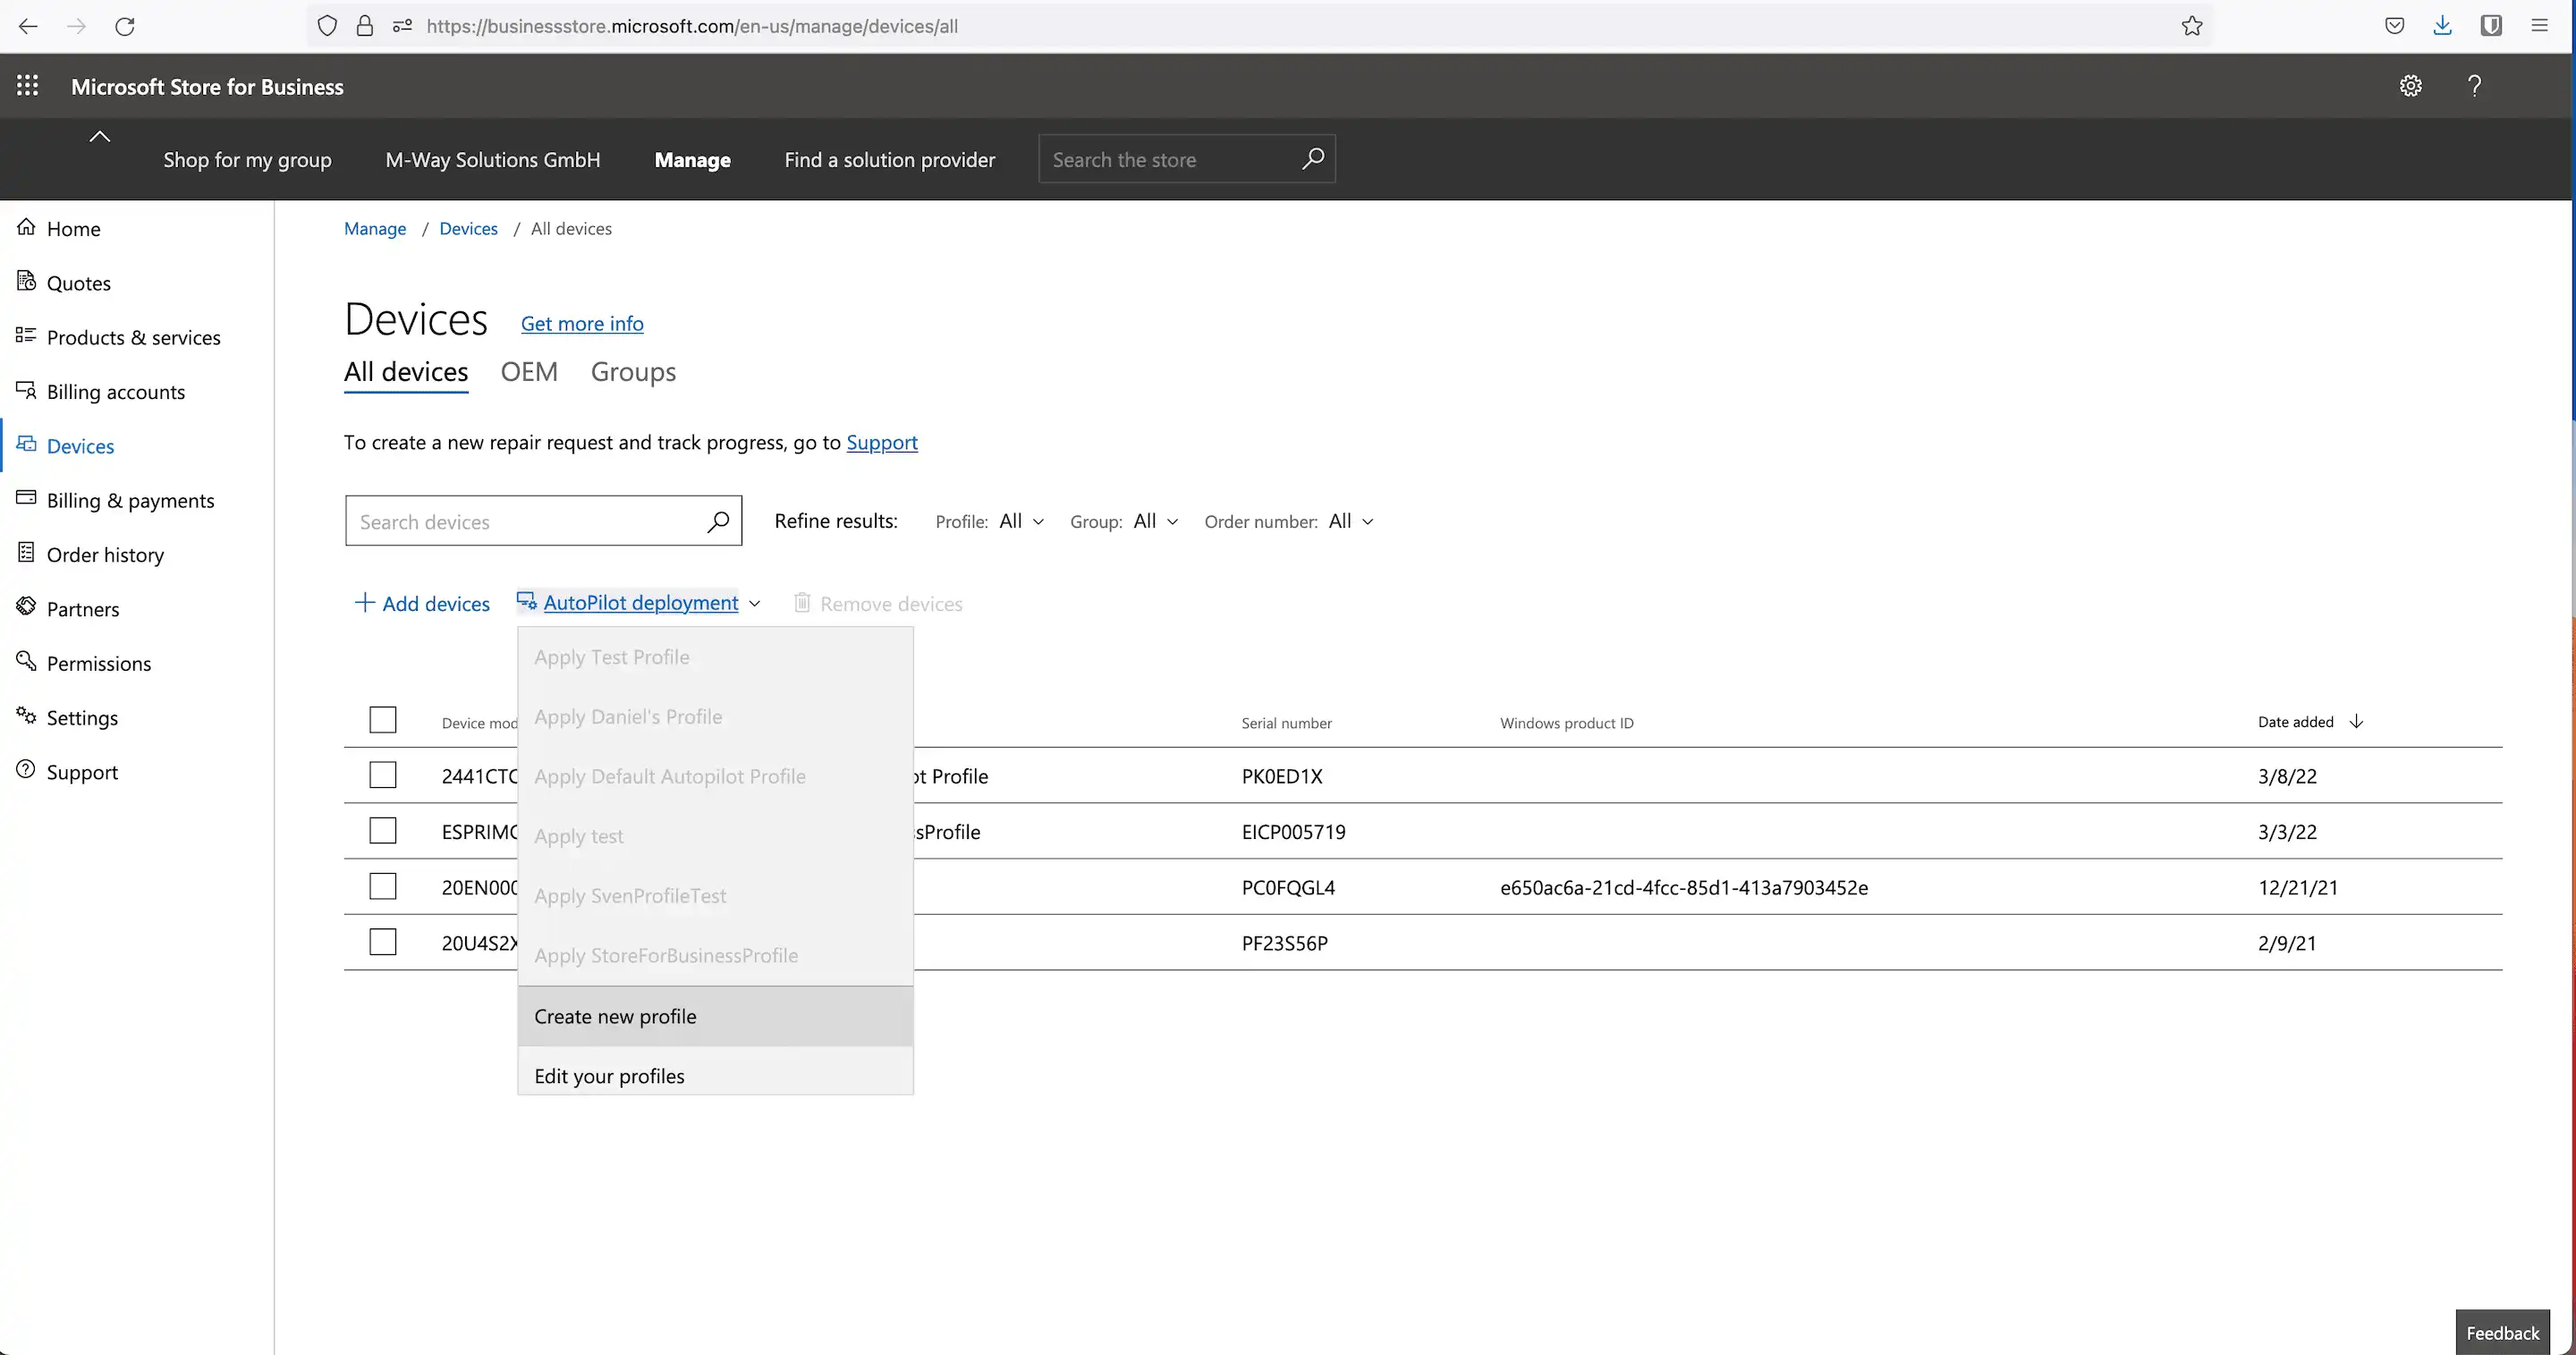Toggle the select-all devices checkbox
Screen dimensions: 2576x1355
[x=383, y=720]
